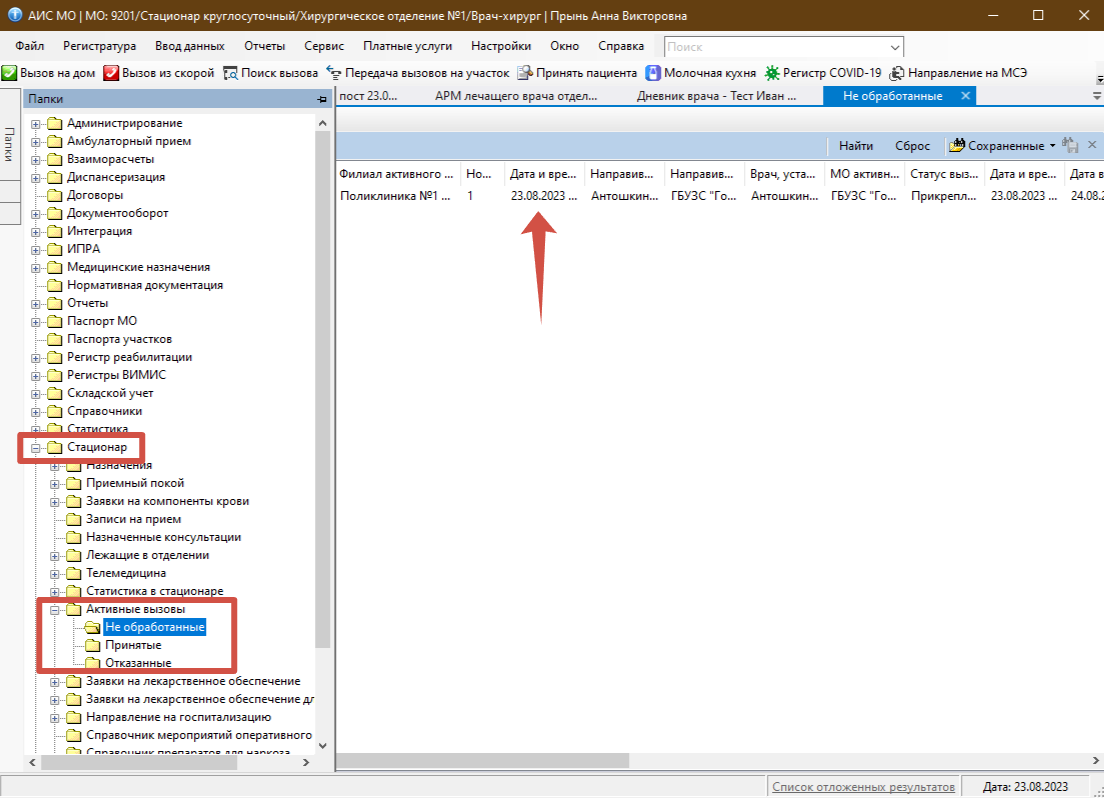Click the 'Не обработанные' open folder icon

click(92, 628)
